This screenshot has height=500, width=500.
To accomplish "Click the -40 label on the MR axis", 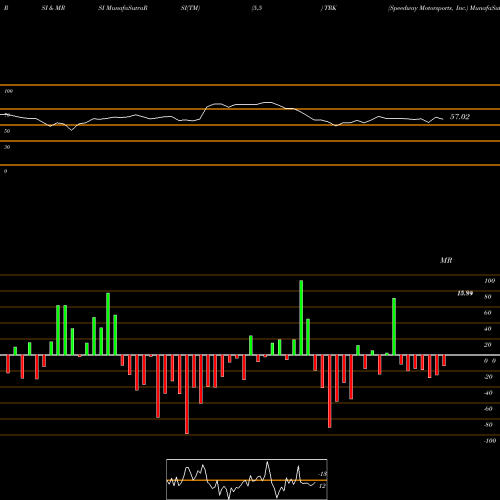I will click(488, 393).
